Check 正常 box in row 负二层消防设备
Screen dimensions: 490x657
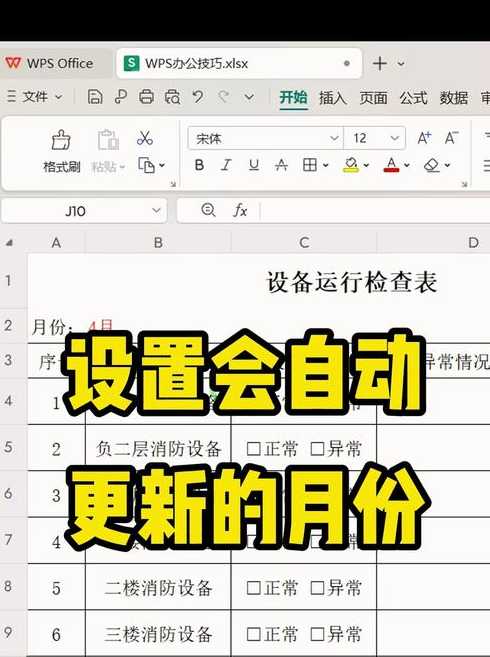pos(253,449)
